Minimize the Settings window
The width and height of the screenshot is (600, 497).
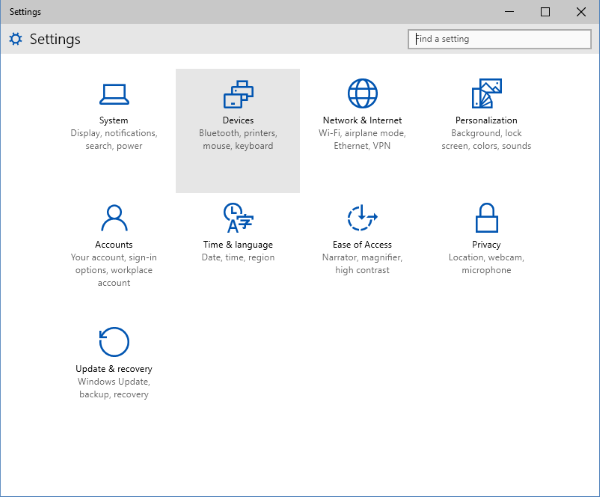click(509, 12)
